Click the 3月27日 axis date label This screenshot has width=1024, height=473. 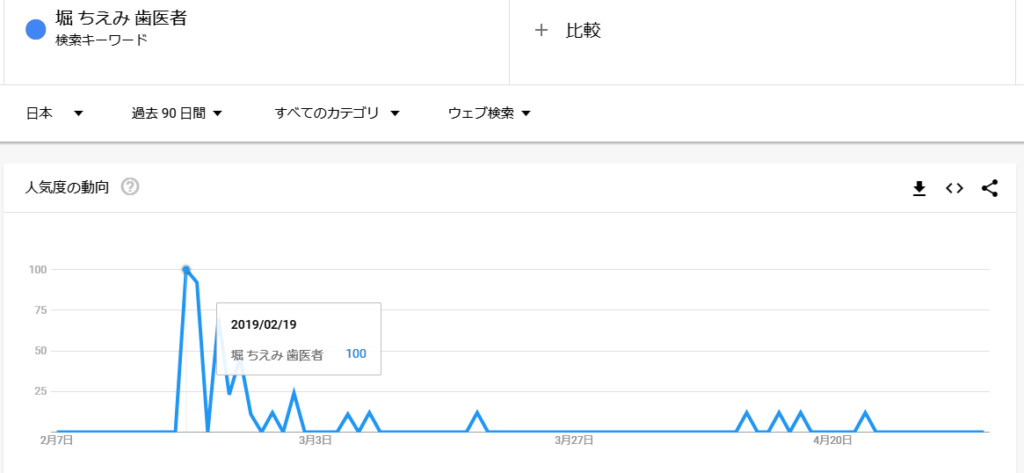click(575, 439)
